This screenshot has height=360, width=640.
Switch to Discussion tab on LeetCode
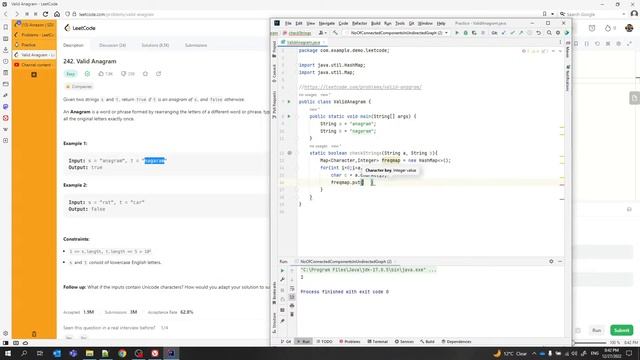tap(112, 45)
